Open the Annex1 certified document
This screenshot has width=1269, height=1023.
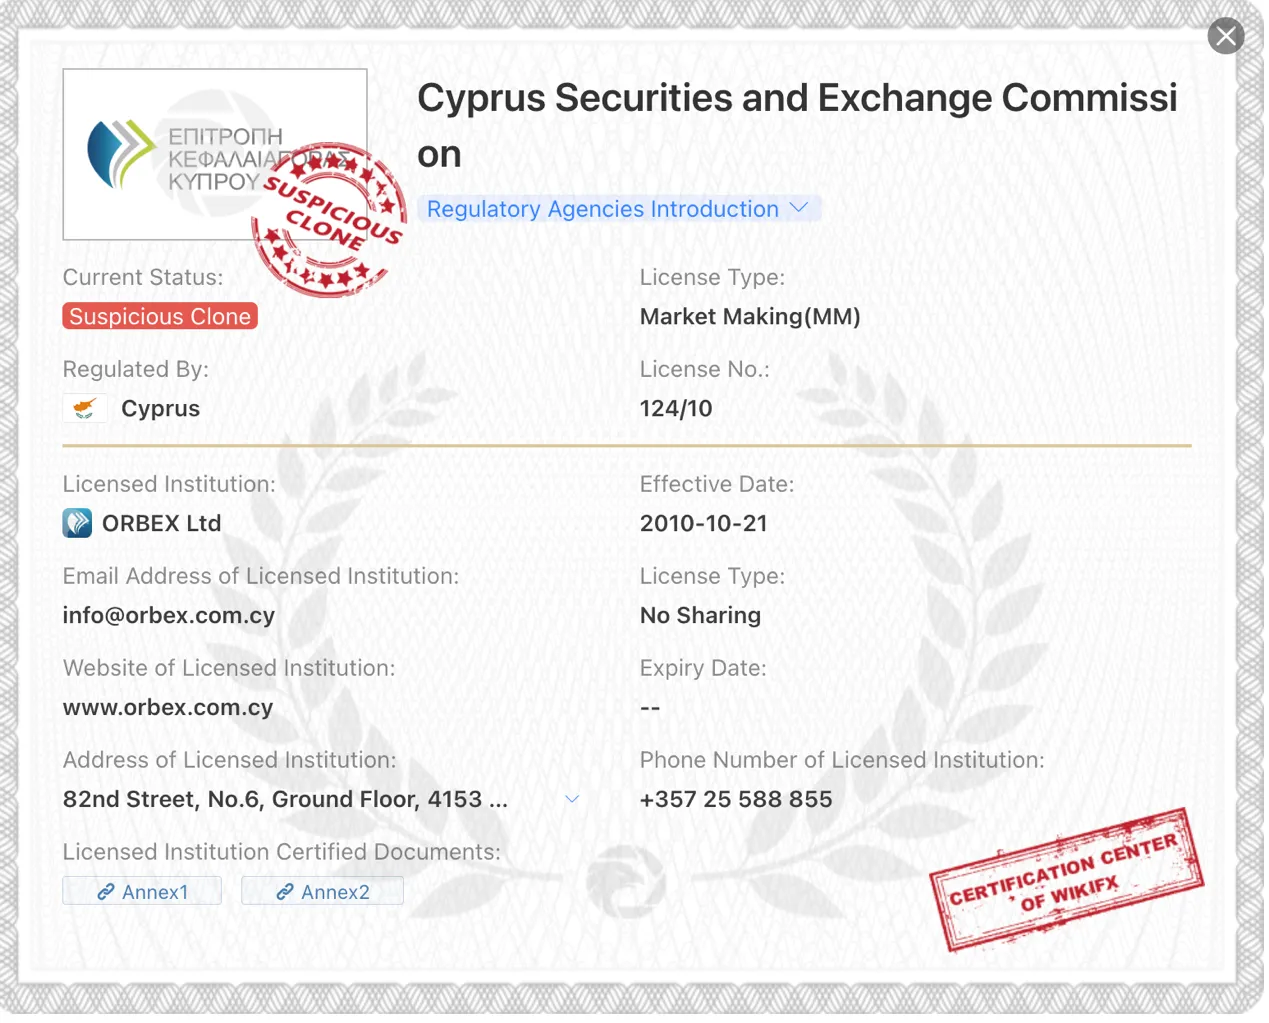142,891
